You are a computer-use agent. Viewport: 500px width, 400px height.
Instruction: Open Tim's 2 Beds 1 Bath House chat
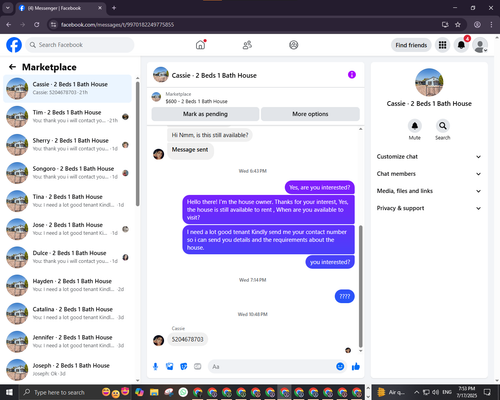coord(67,117)
